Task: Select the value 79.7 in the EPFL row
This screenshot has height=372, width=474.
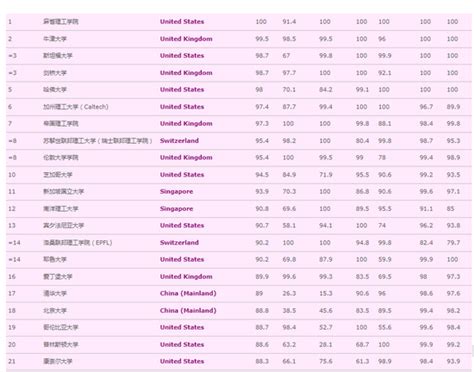Action: coord(453,243)
